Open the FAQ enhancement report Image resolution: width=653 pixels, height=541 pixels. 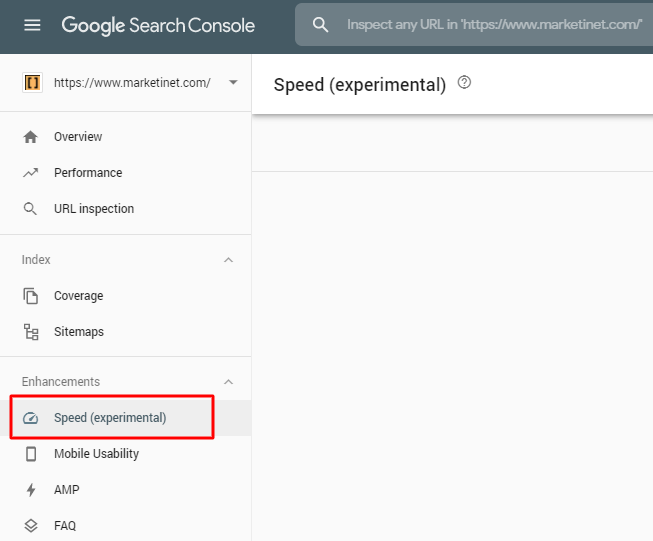pos(65,526)
